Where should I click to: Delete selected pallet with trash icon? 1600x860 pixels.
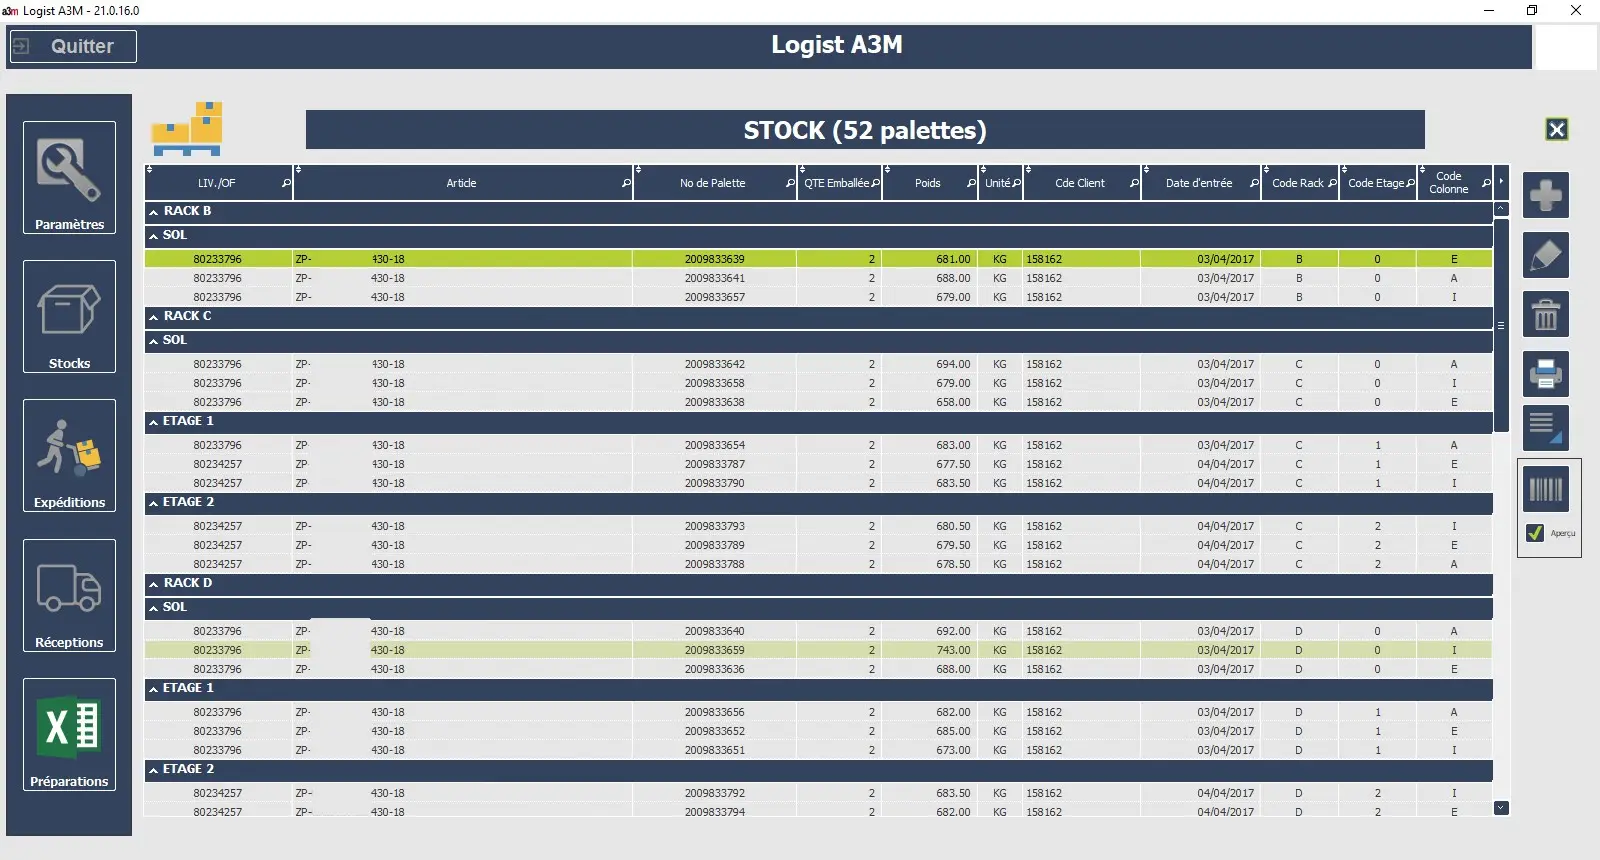pyautogui.click(x=1546, y=315)
